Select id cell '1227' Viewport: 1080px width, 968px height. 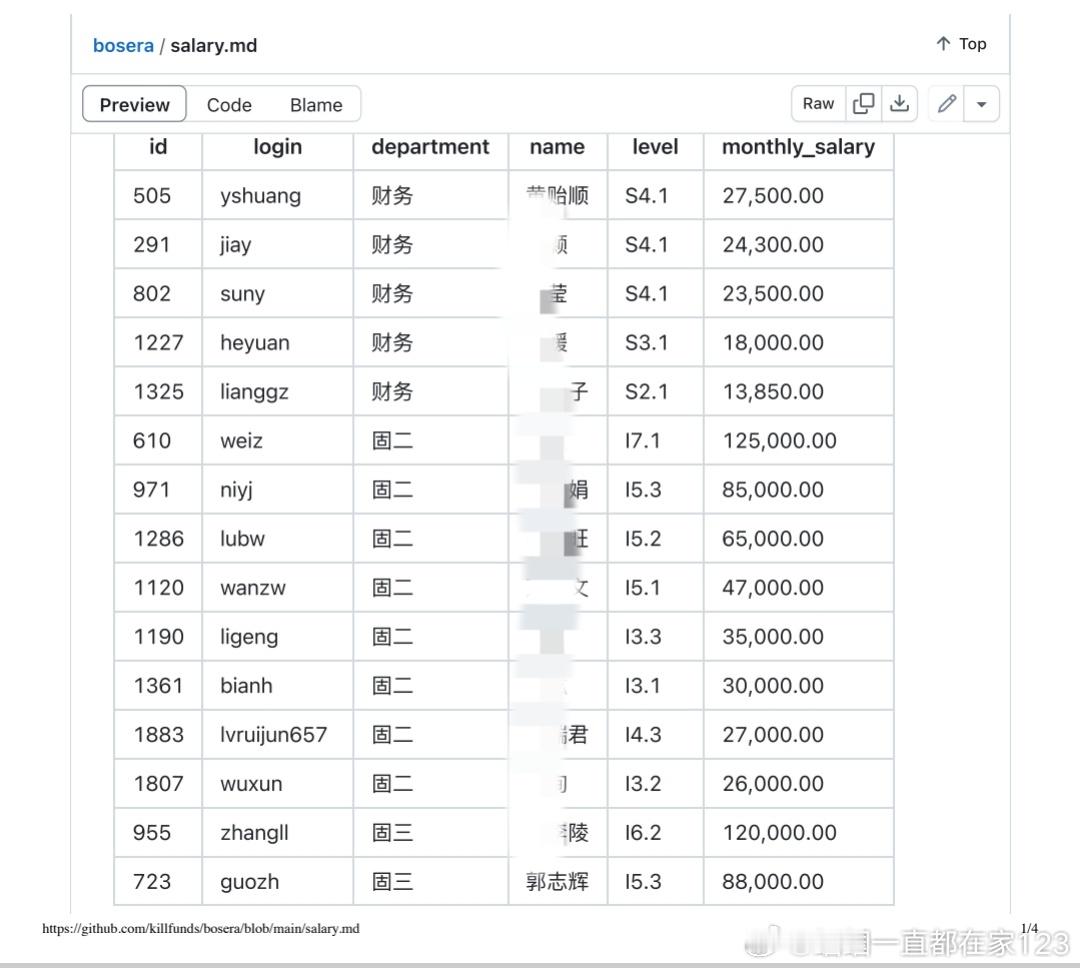point(158,342)
